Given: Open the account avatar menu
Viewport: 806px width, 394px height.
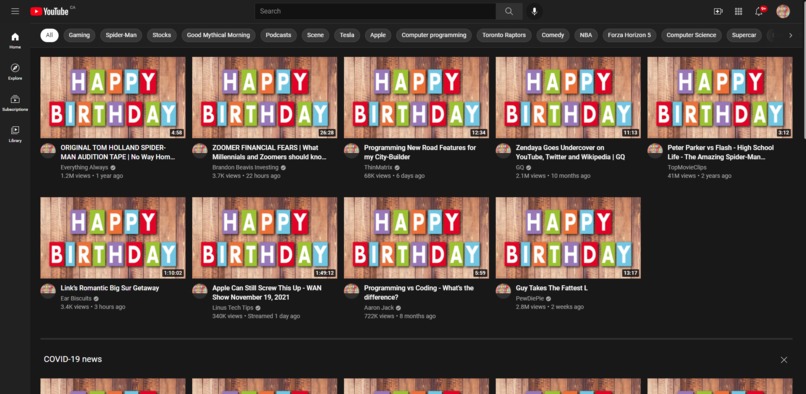Looking at the screenshot, I should tap(783, 11).
